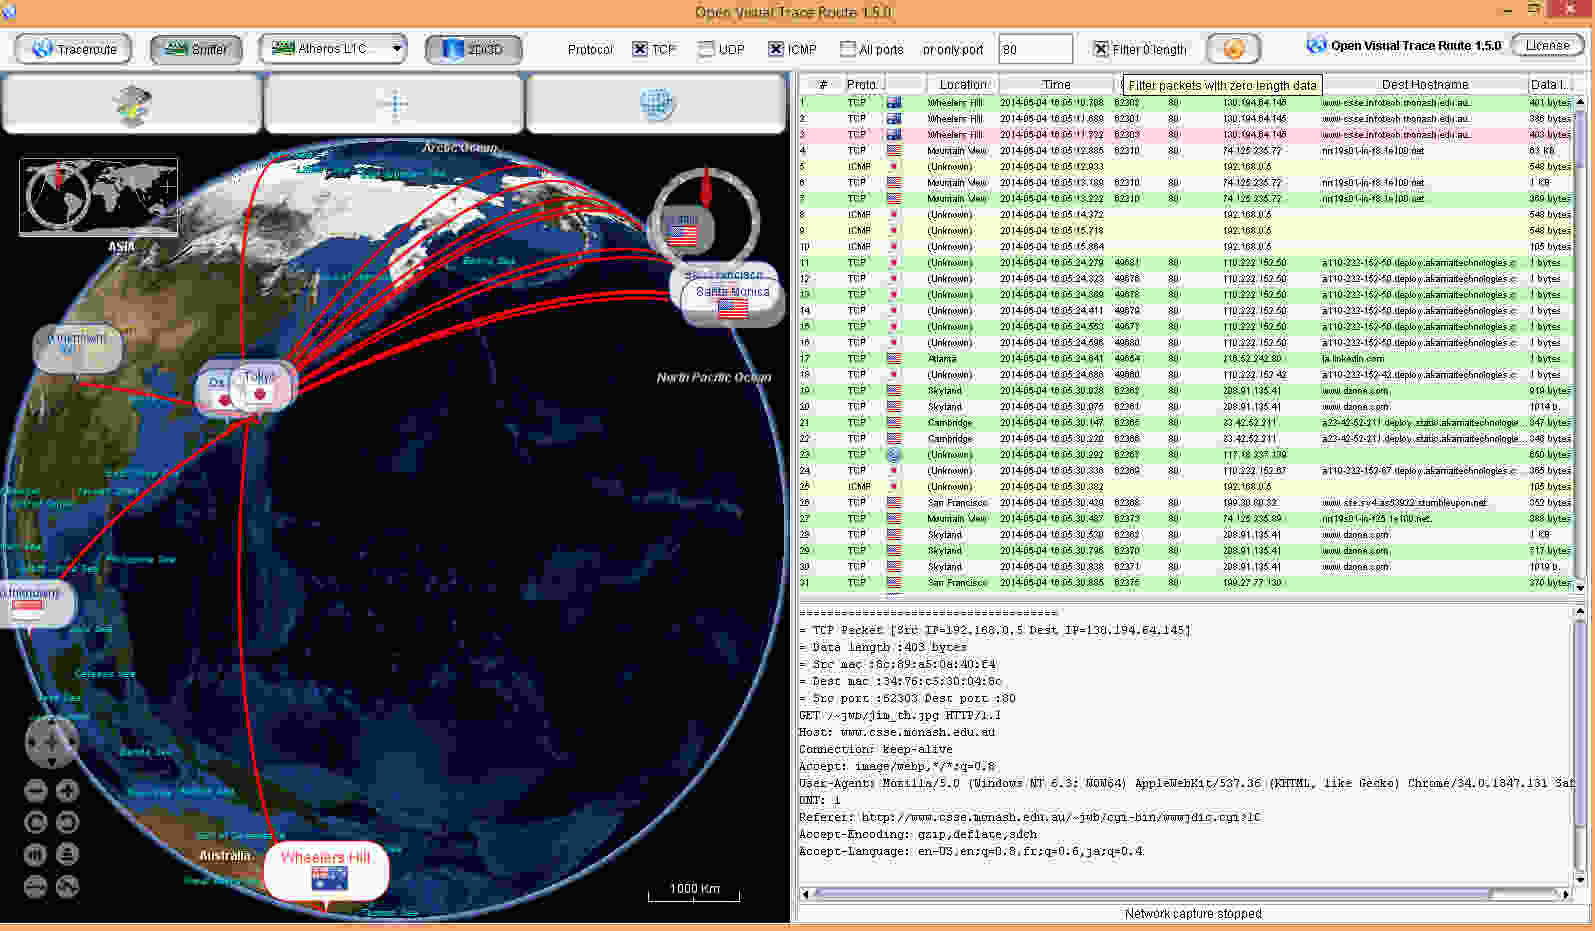Click the globe grid icon button
The width and height of the screenshot is (1595, 931).
click(656, 104)
